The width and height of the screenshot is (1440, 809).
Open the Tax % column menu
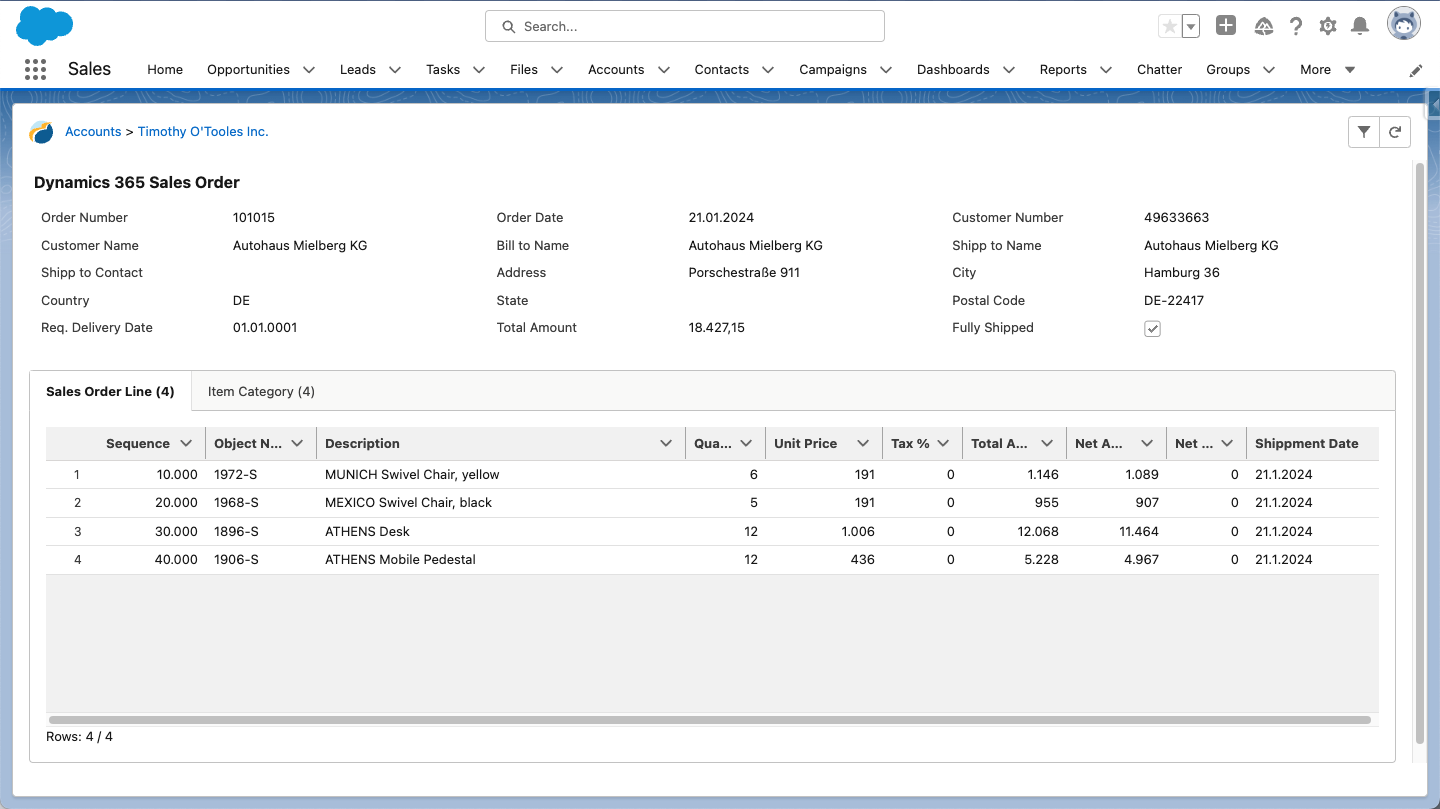click(943, 444)
